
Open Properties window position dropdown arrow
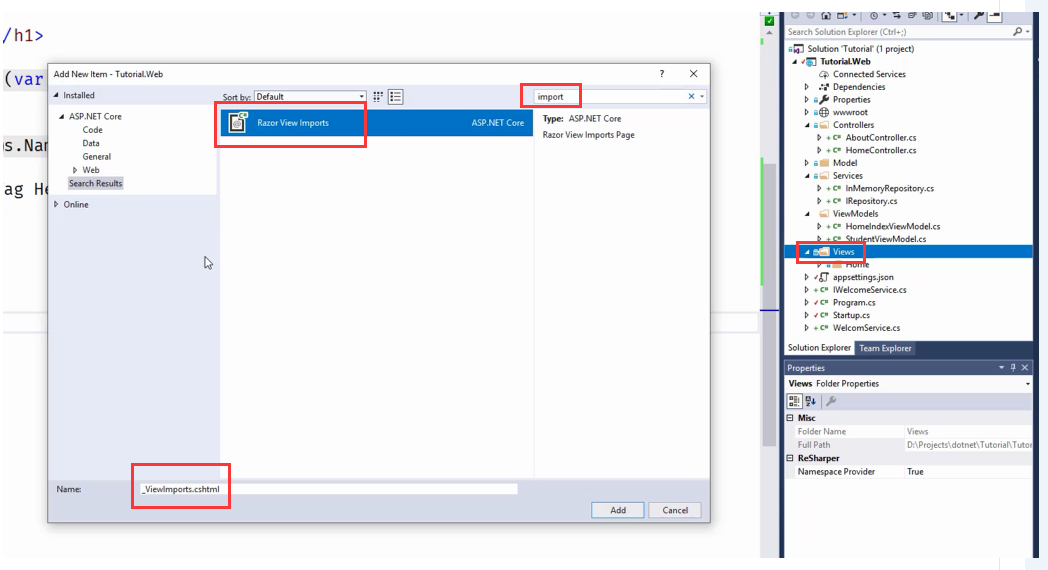[1001, 368]
